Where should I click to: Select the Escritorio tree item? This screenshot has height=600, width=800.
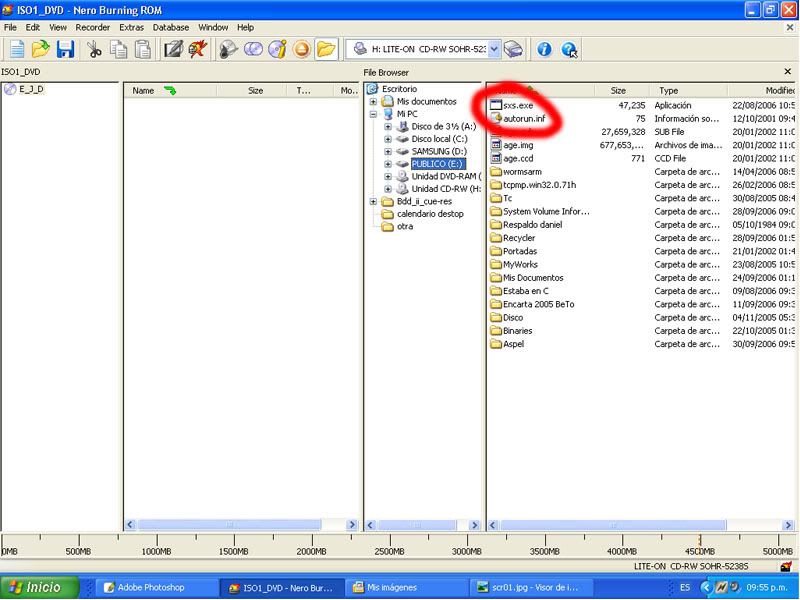coord(399,89)
